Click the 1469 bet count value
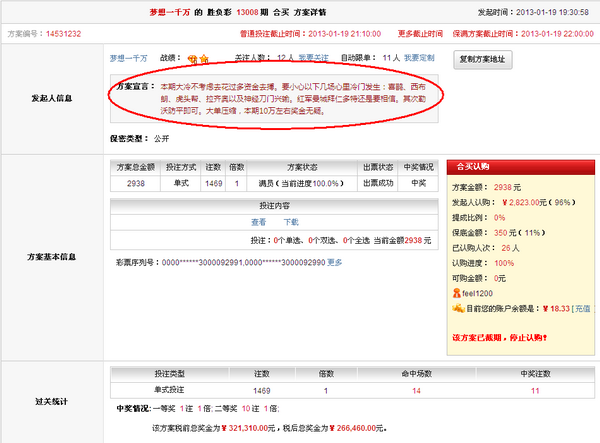The height and width of the screenshot is (443, 600). 211,184
